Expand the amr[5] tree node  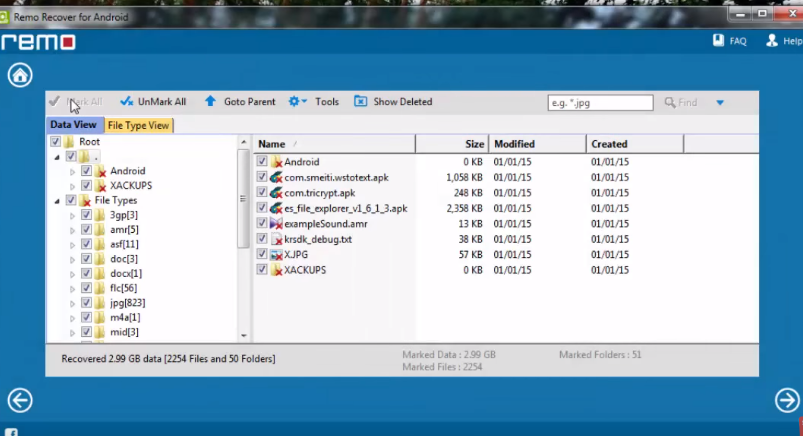(72, 231)
